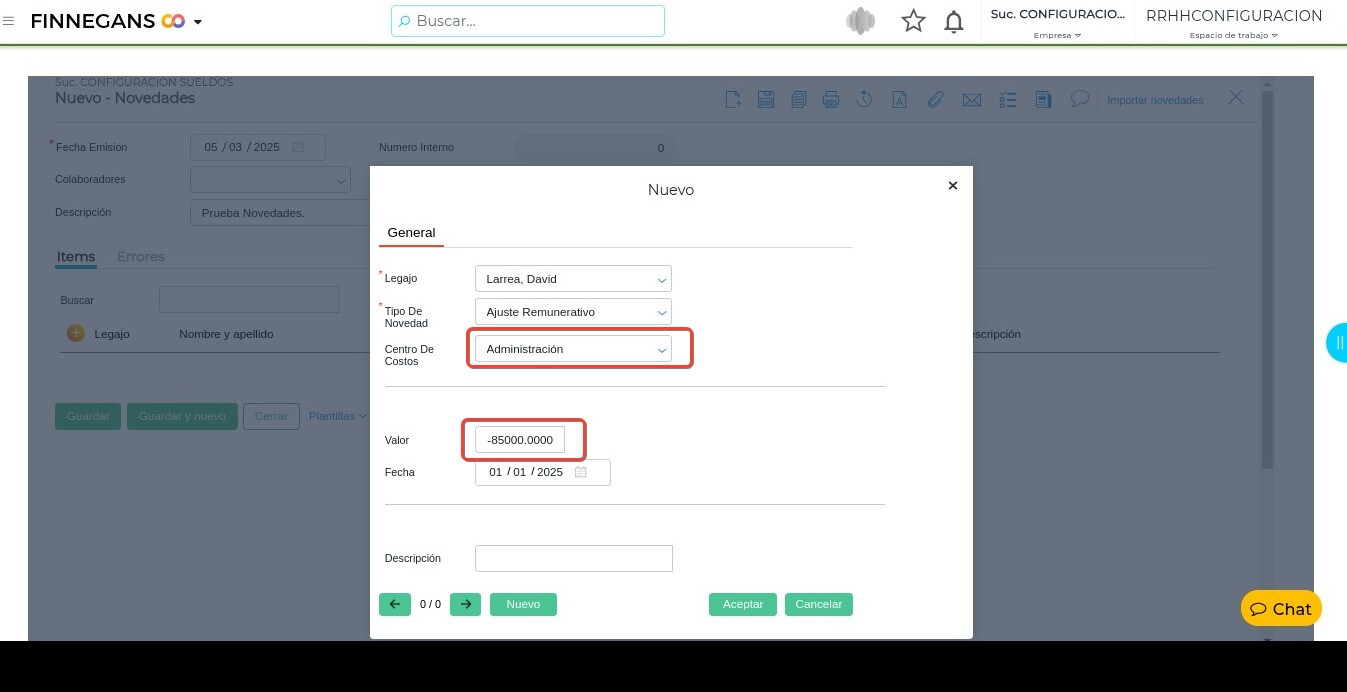
Task: Select the General tab in Nuevo dialog
Action: pyautogui.click(x=411, y=232)
